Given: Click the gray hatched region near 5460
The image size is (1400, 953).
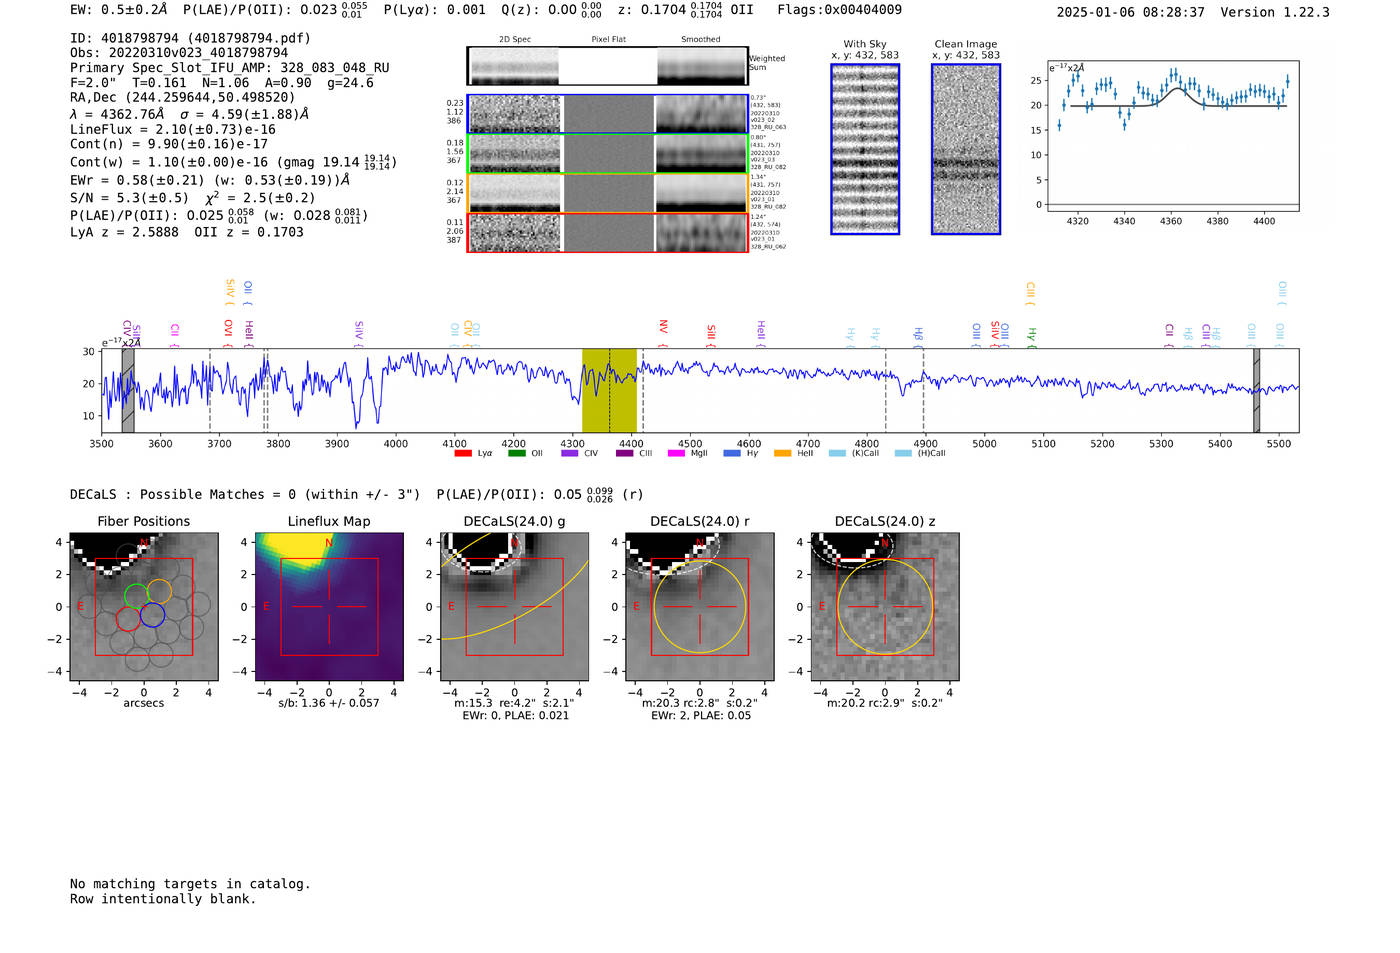Looking at the screenshot, I should [1256, 390].
